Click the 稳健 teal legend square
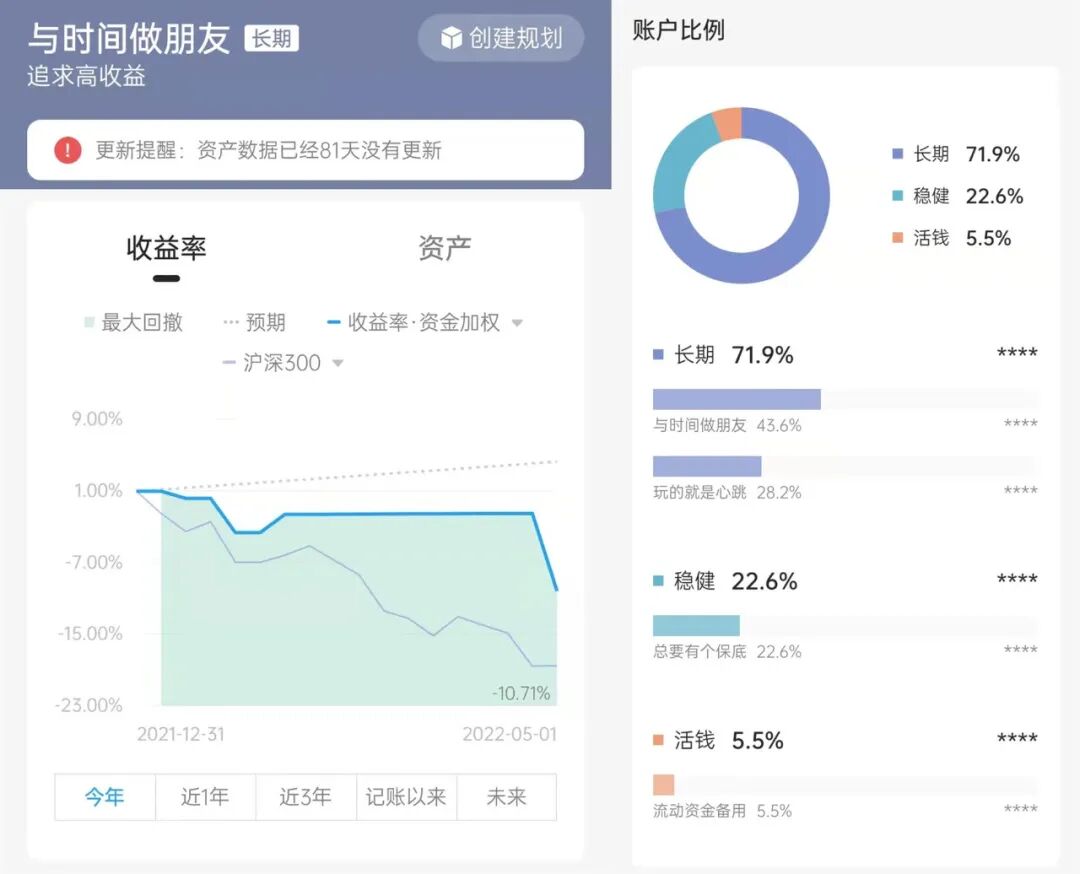 coord(897,196)
